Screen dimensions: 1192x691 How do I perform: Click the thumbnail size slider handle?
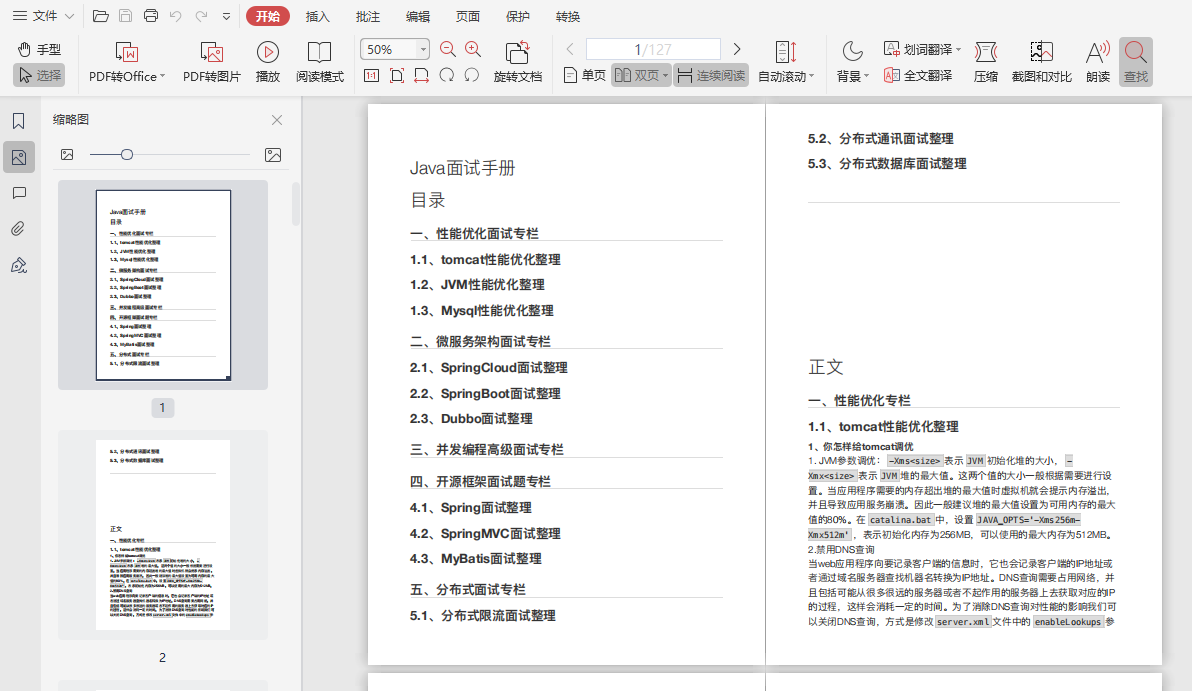click(x=127, y=154)
